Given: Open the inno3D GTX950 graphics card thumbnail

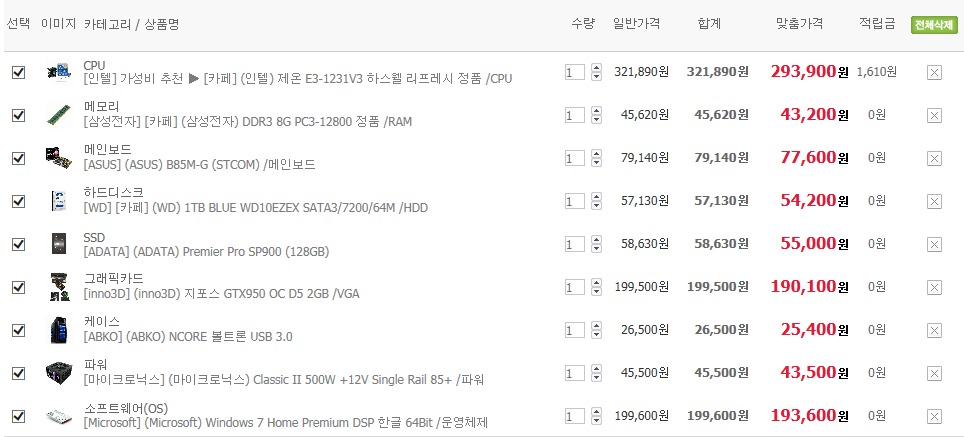Looking at the screenshot, I should click(x=59, y=287).
